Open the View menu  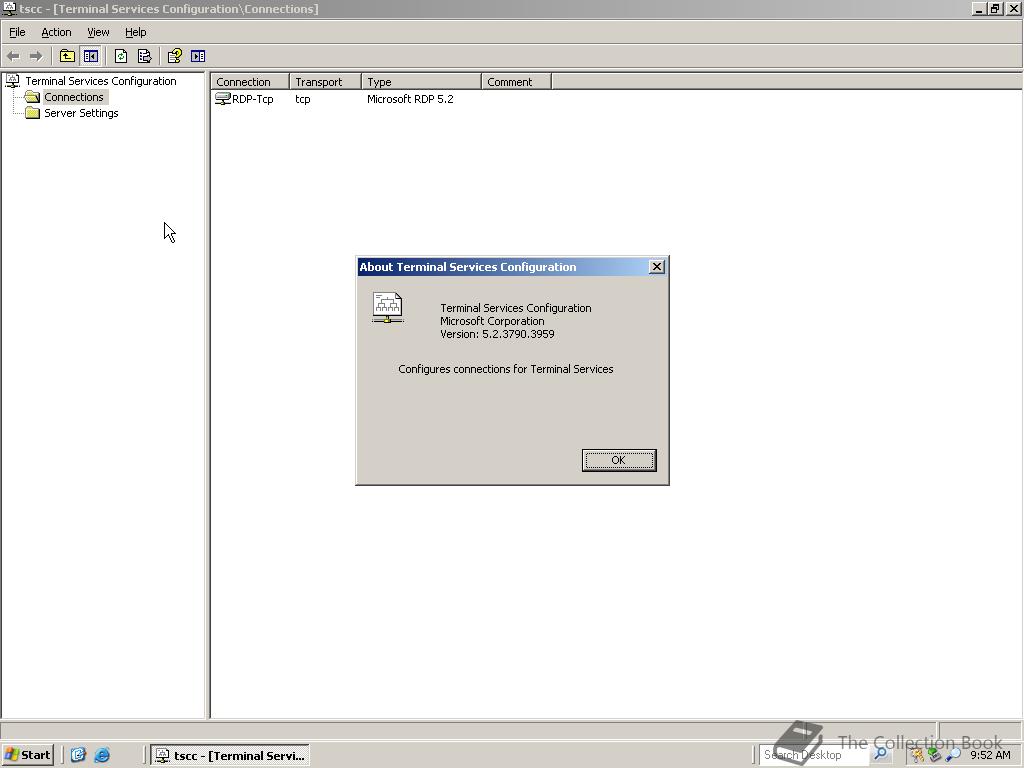(98, 32)
